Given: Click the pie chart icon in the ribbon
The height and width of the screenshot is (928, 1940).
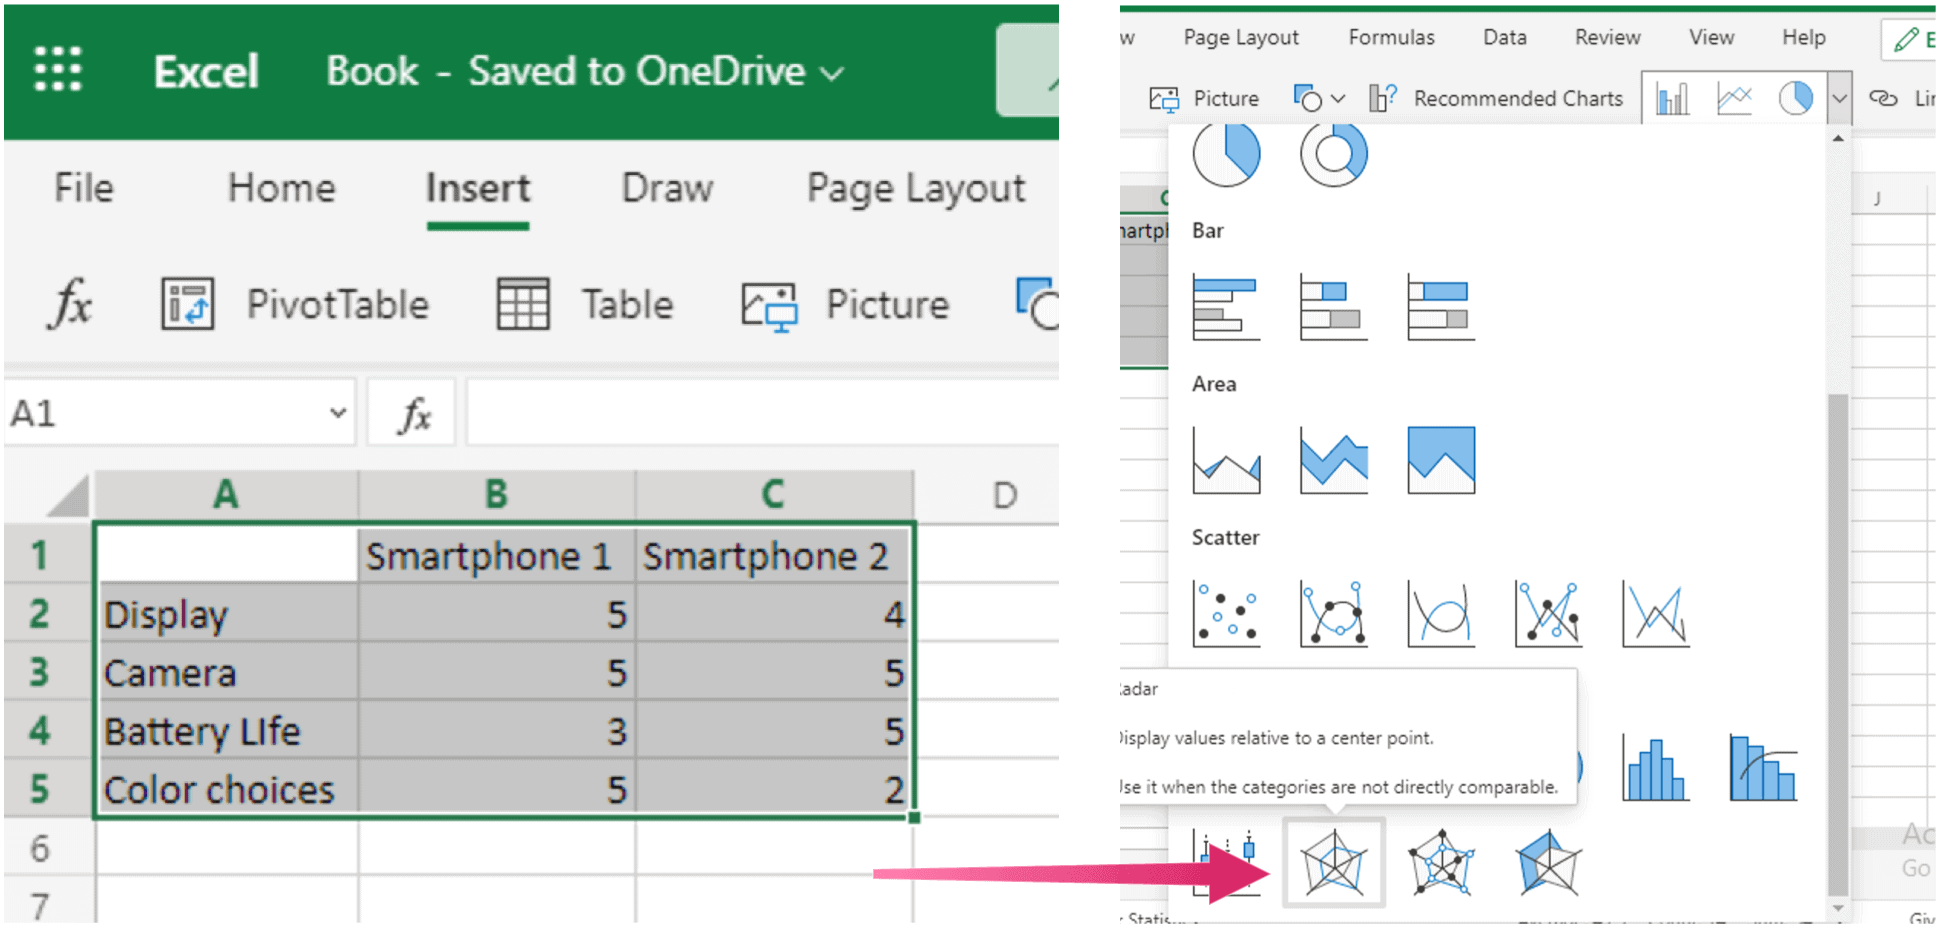Looking at the screenshot, I should 1796,98.
